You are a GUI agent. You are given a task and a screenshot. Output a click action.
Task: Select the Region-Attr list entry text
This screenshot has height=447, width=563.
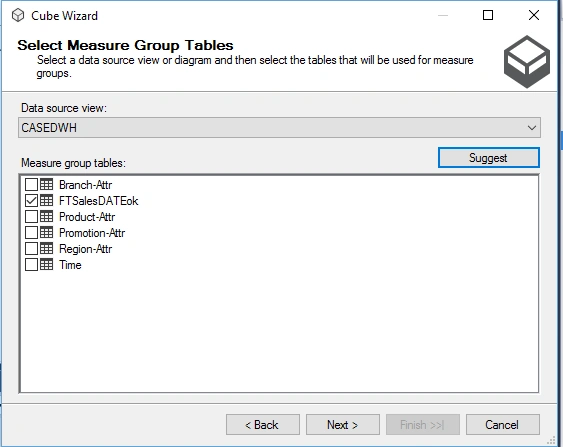click(x=85, y=249)
